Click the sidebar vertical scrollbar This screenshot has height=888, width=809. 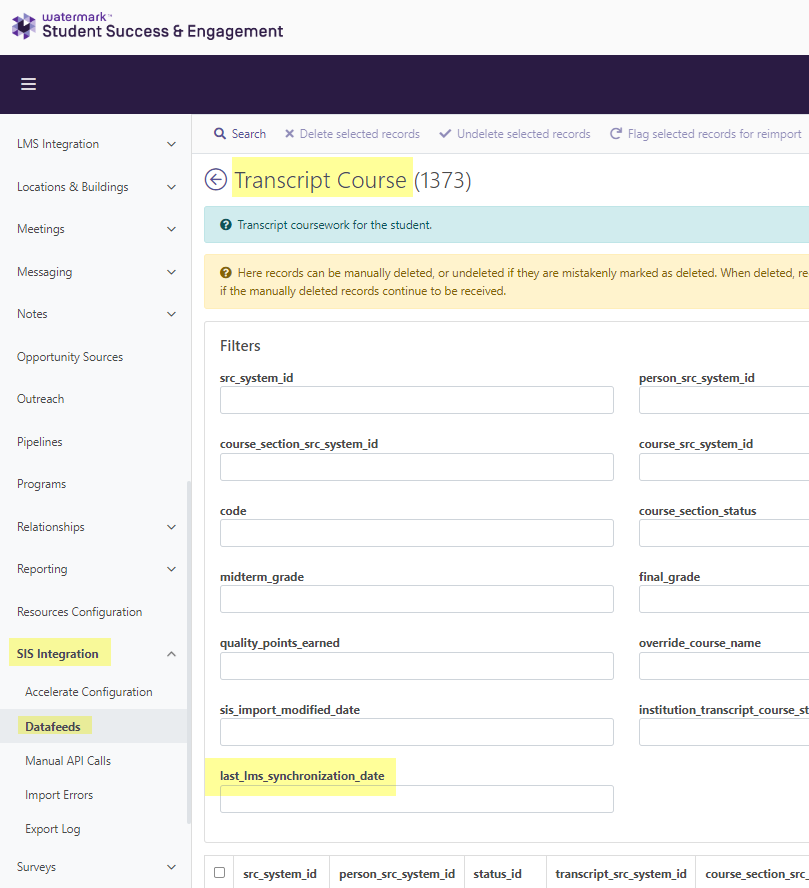click(x=189, y=651)
